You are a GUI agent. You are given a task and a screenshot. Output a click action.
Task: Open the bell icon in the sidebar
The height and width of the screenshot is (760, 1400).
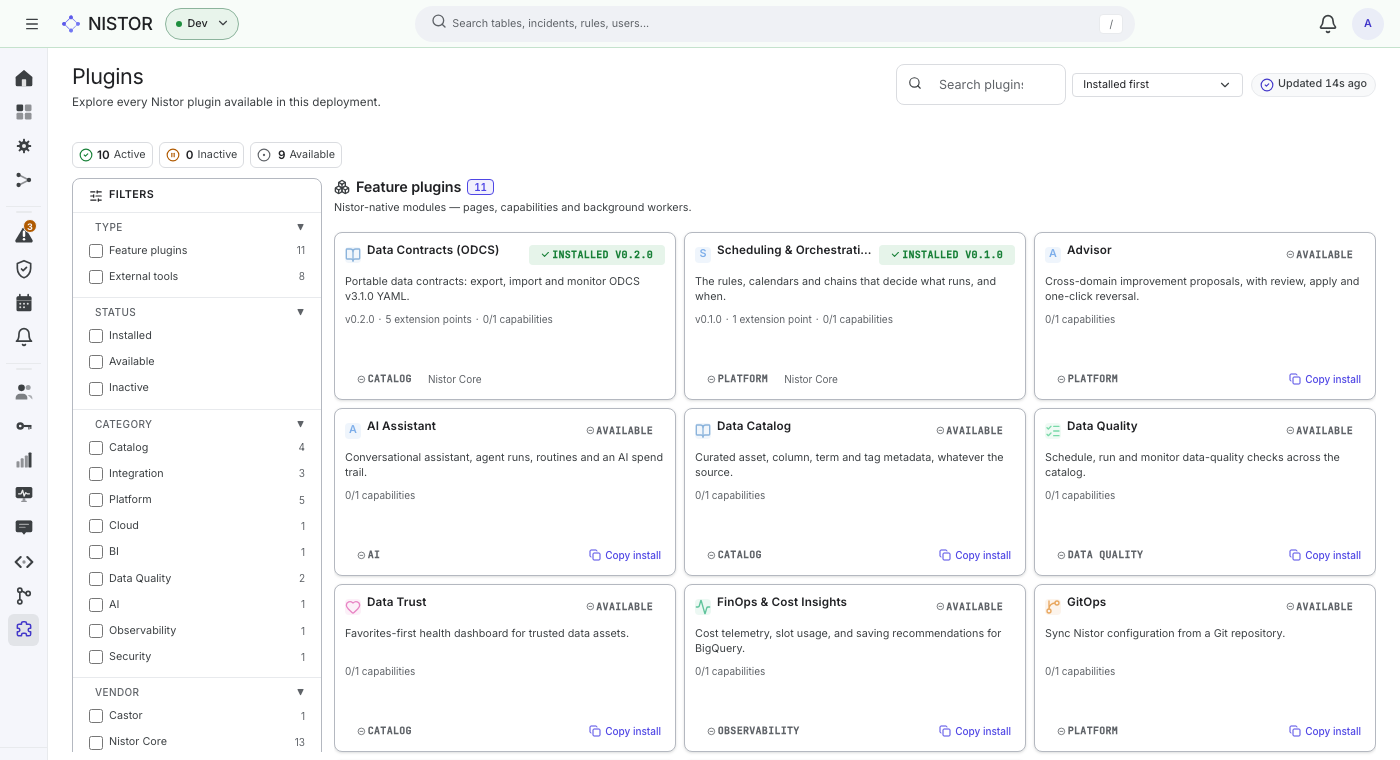tap(24, 337)
